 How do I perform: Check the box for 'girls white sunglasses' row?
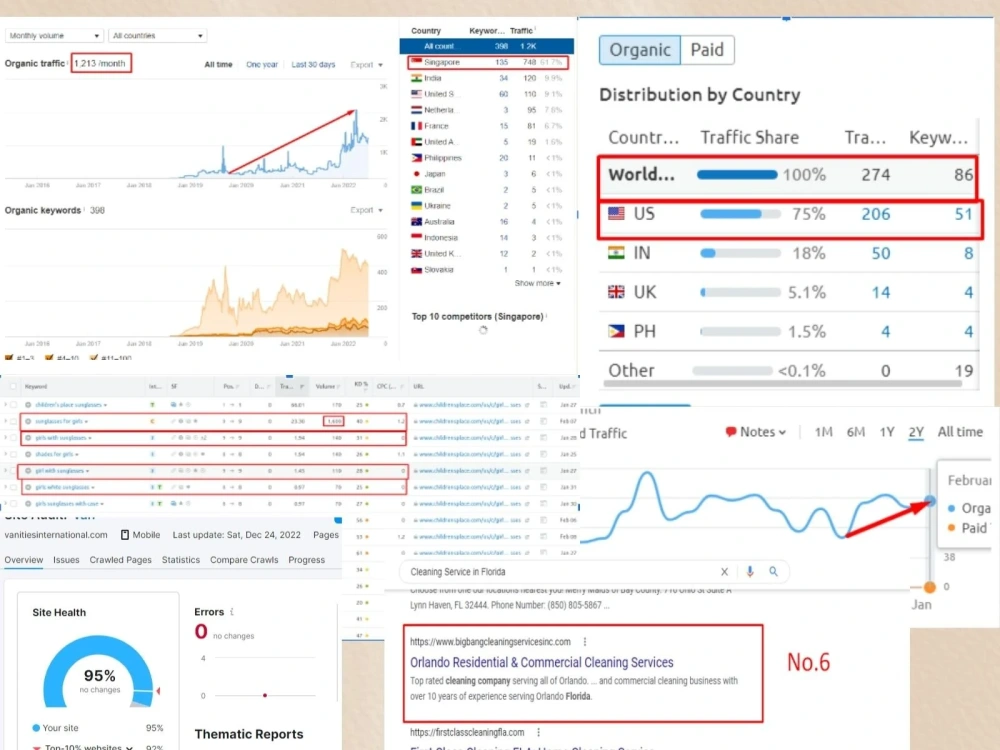(13, 487)
